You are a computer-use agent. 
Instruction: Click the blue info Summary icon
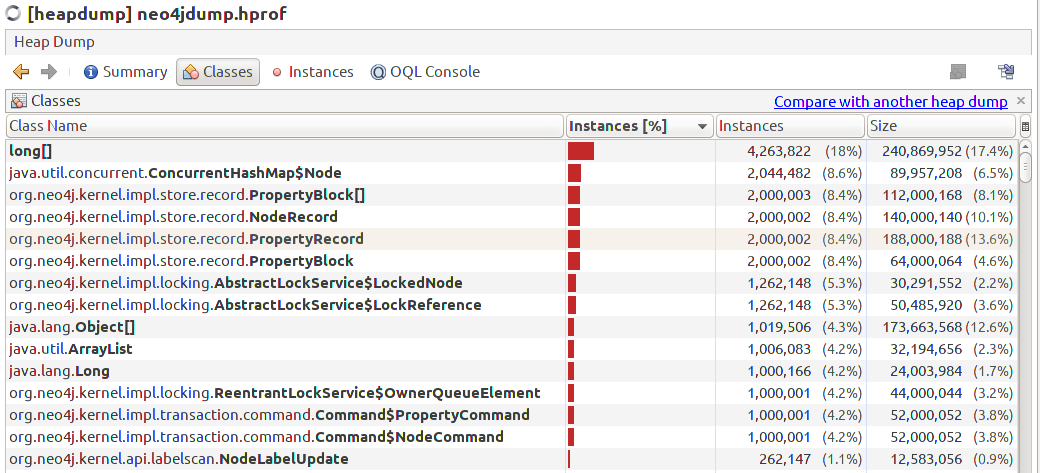(x=91, y=72)
